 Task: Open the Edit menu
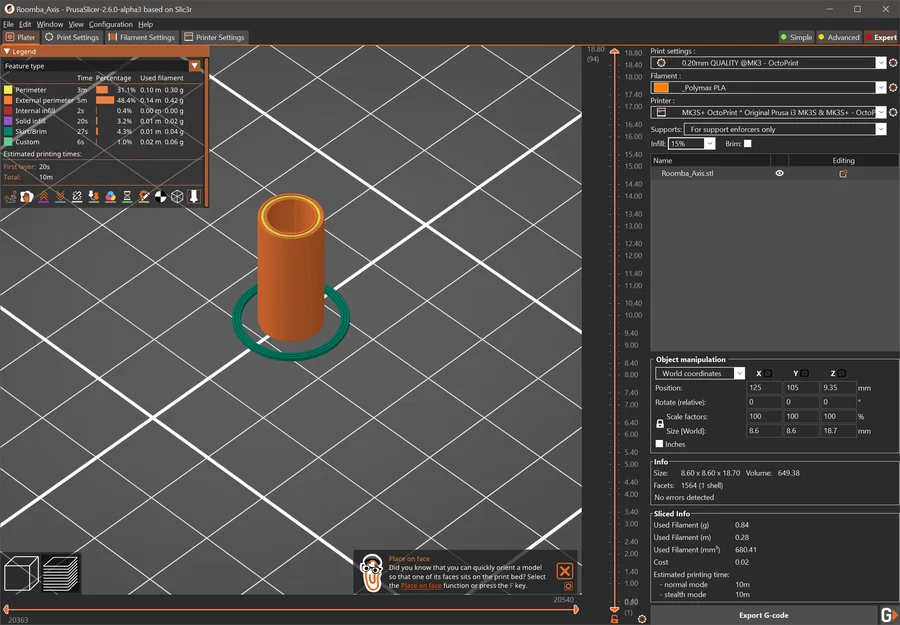pos(25,24)
